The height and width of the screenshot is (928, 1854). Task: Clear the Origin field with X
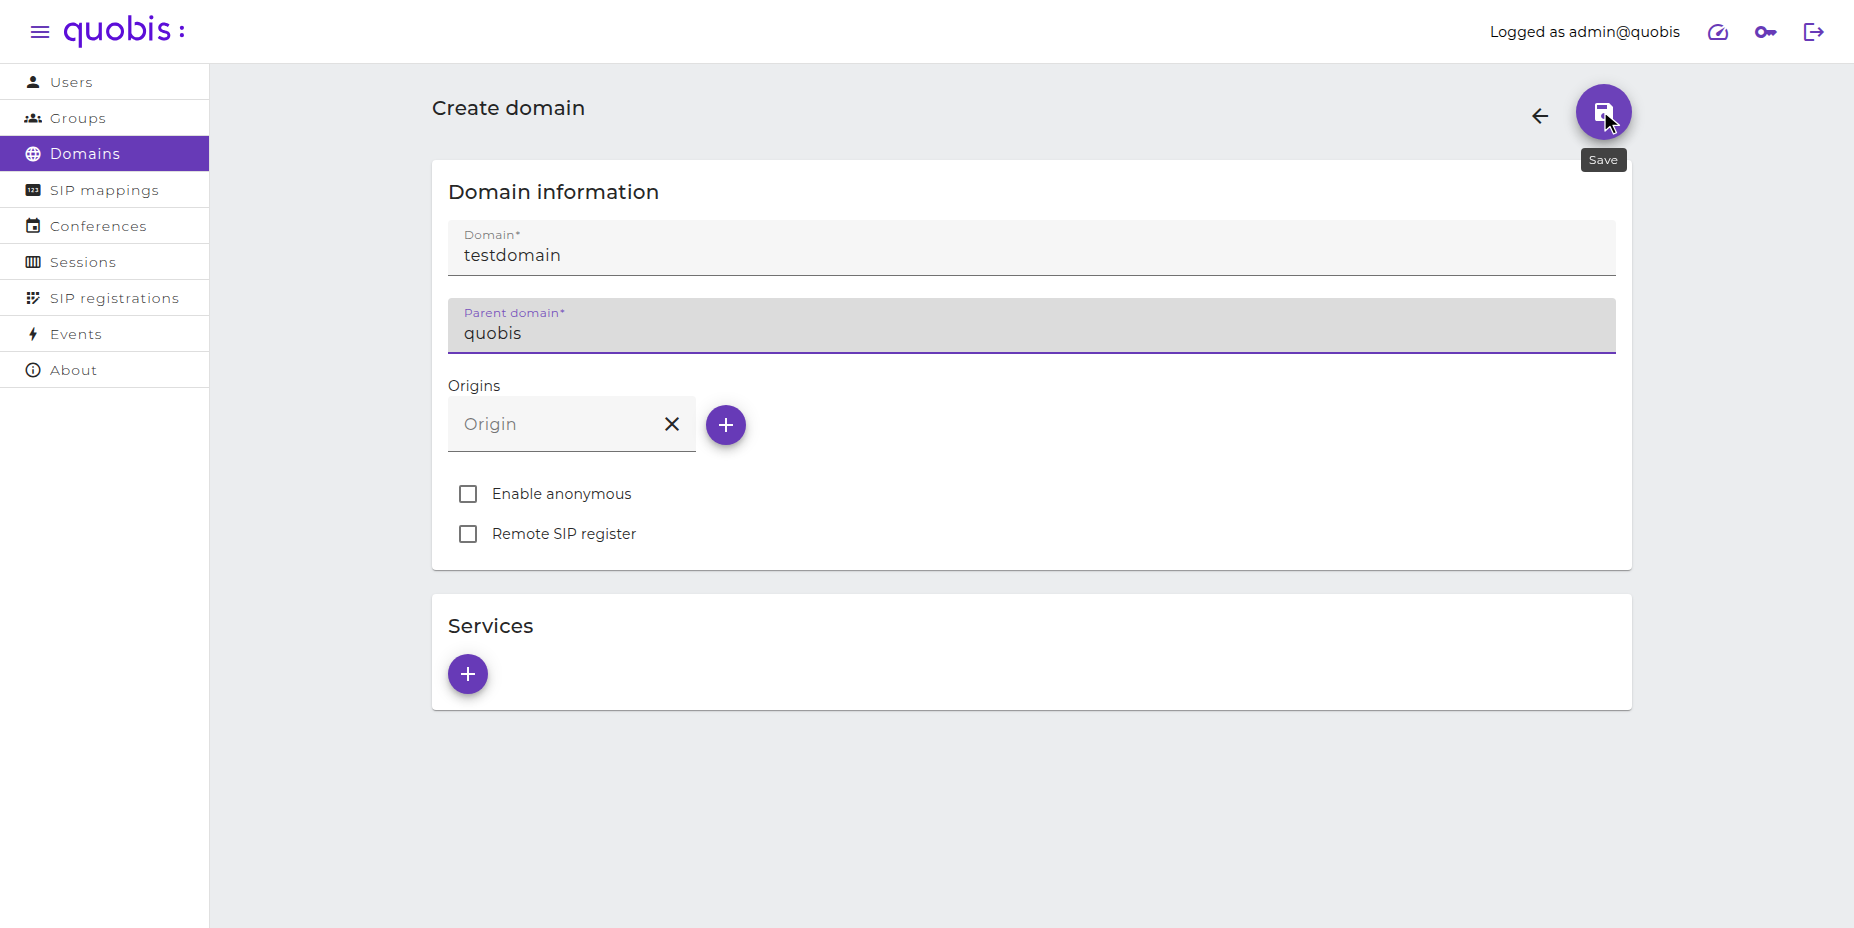[672, 424]
